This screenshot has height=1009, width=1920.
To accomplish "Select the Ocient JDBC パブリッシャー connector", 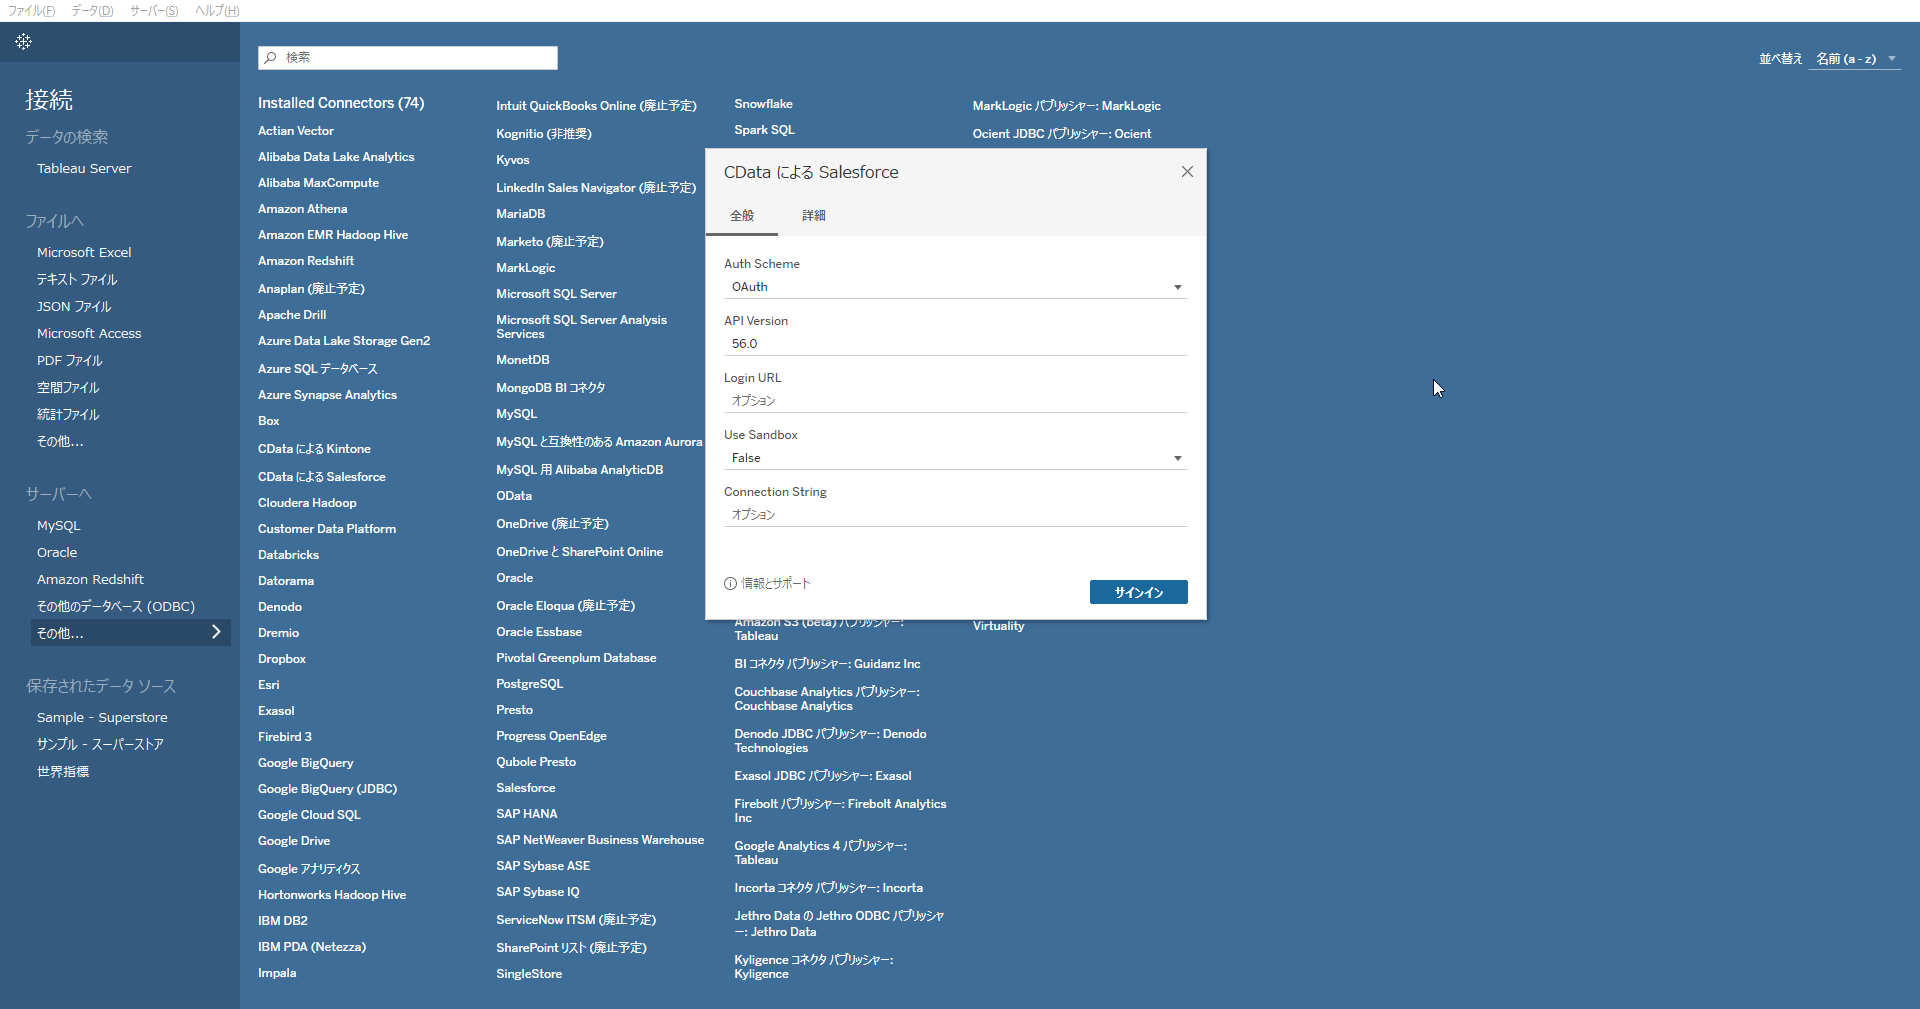I will 1062,134.
